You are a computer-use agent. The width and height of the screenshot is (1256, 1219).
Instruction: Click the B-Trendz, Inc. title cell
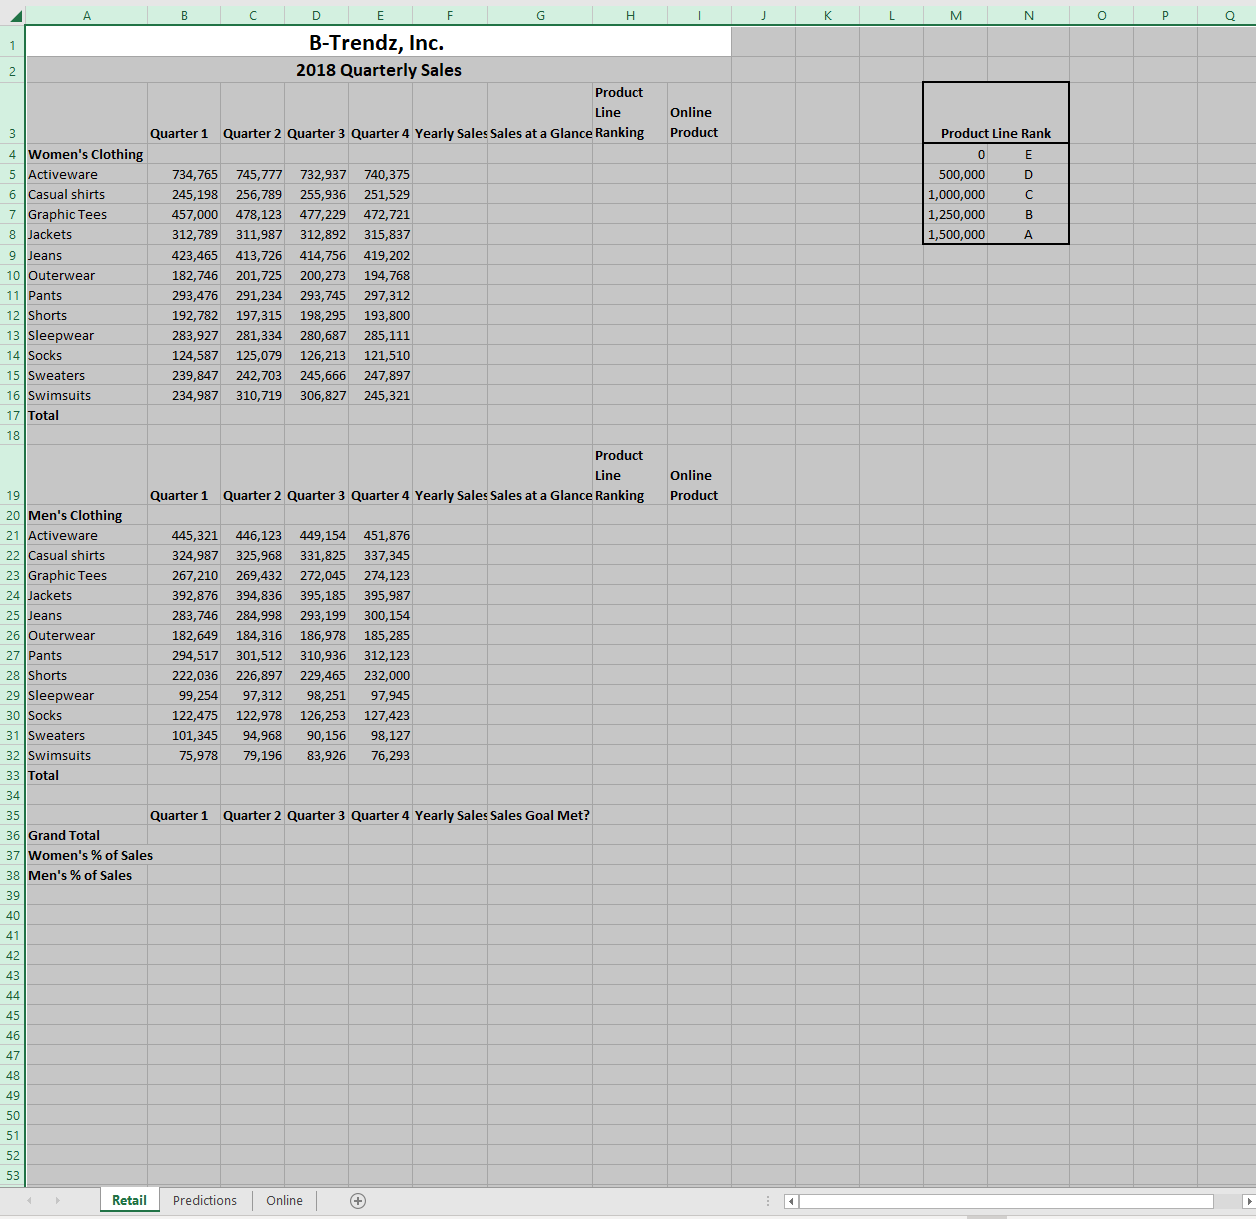pyautogui.click(x=378, y=44)
